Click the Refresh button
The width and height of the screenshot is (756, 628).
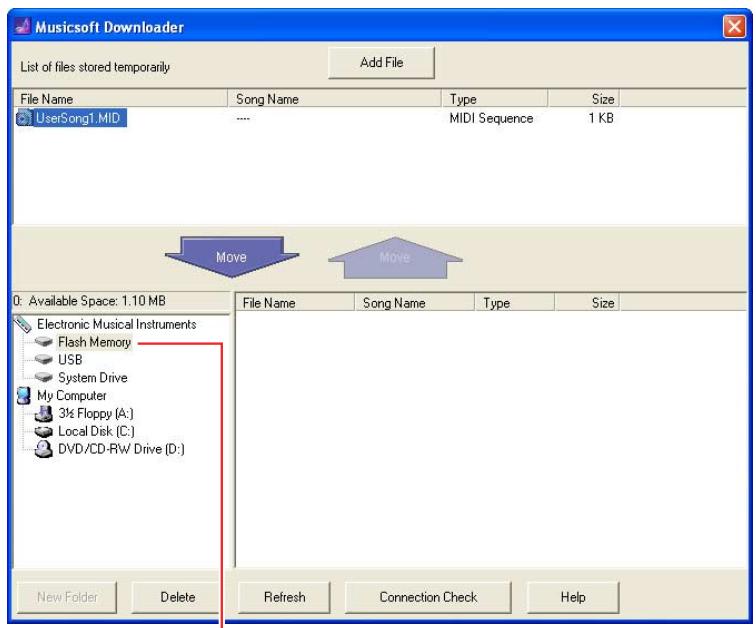coord(284,597)
